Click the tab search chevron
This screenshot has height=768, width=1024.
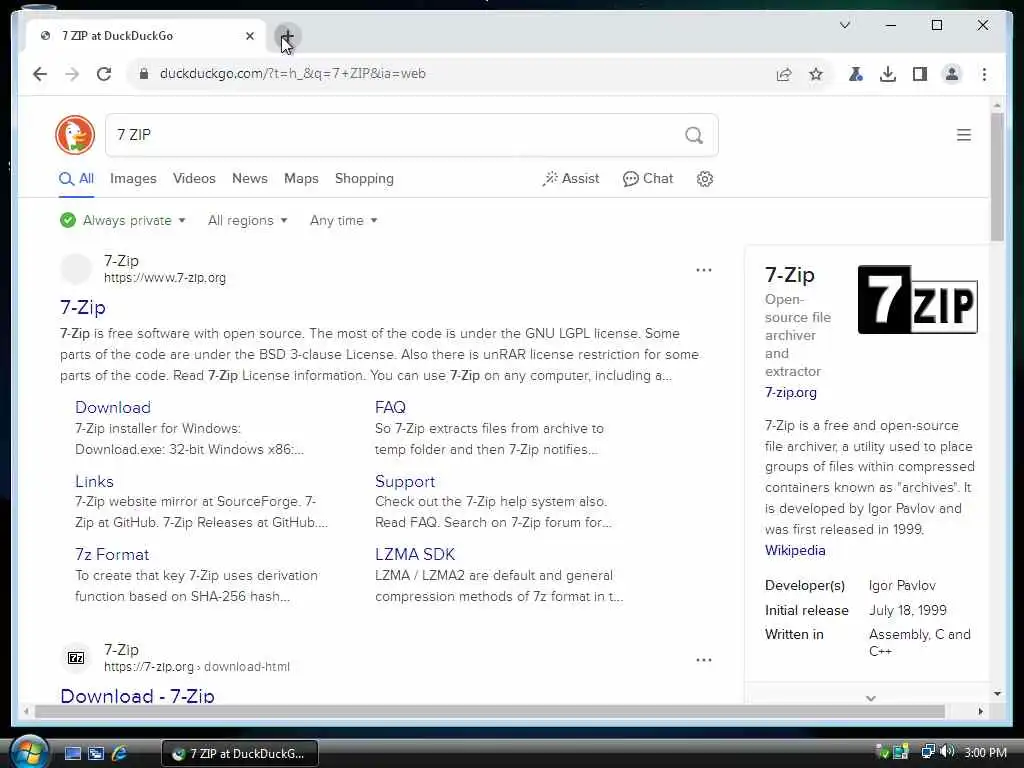844,25
